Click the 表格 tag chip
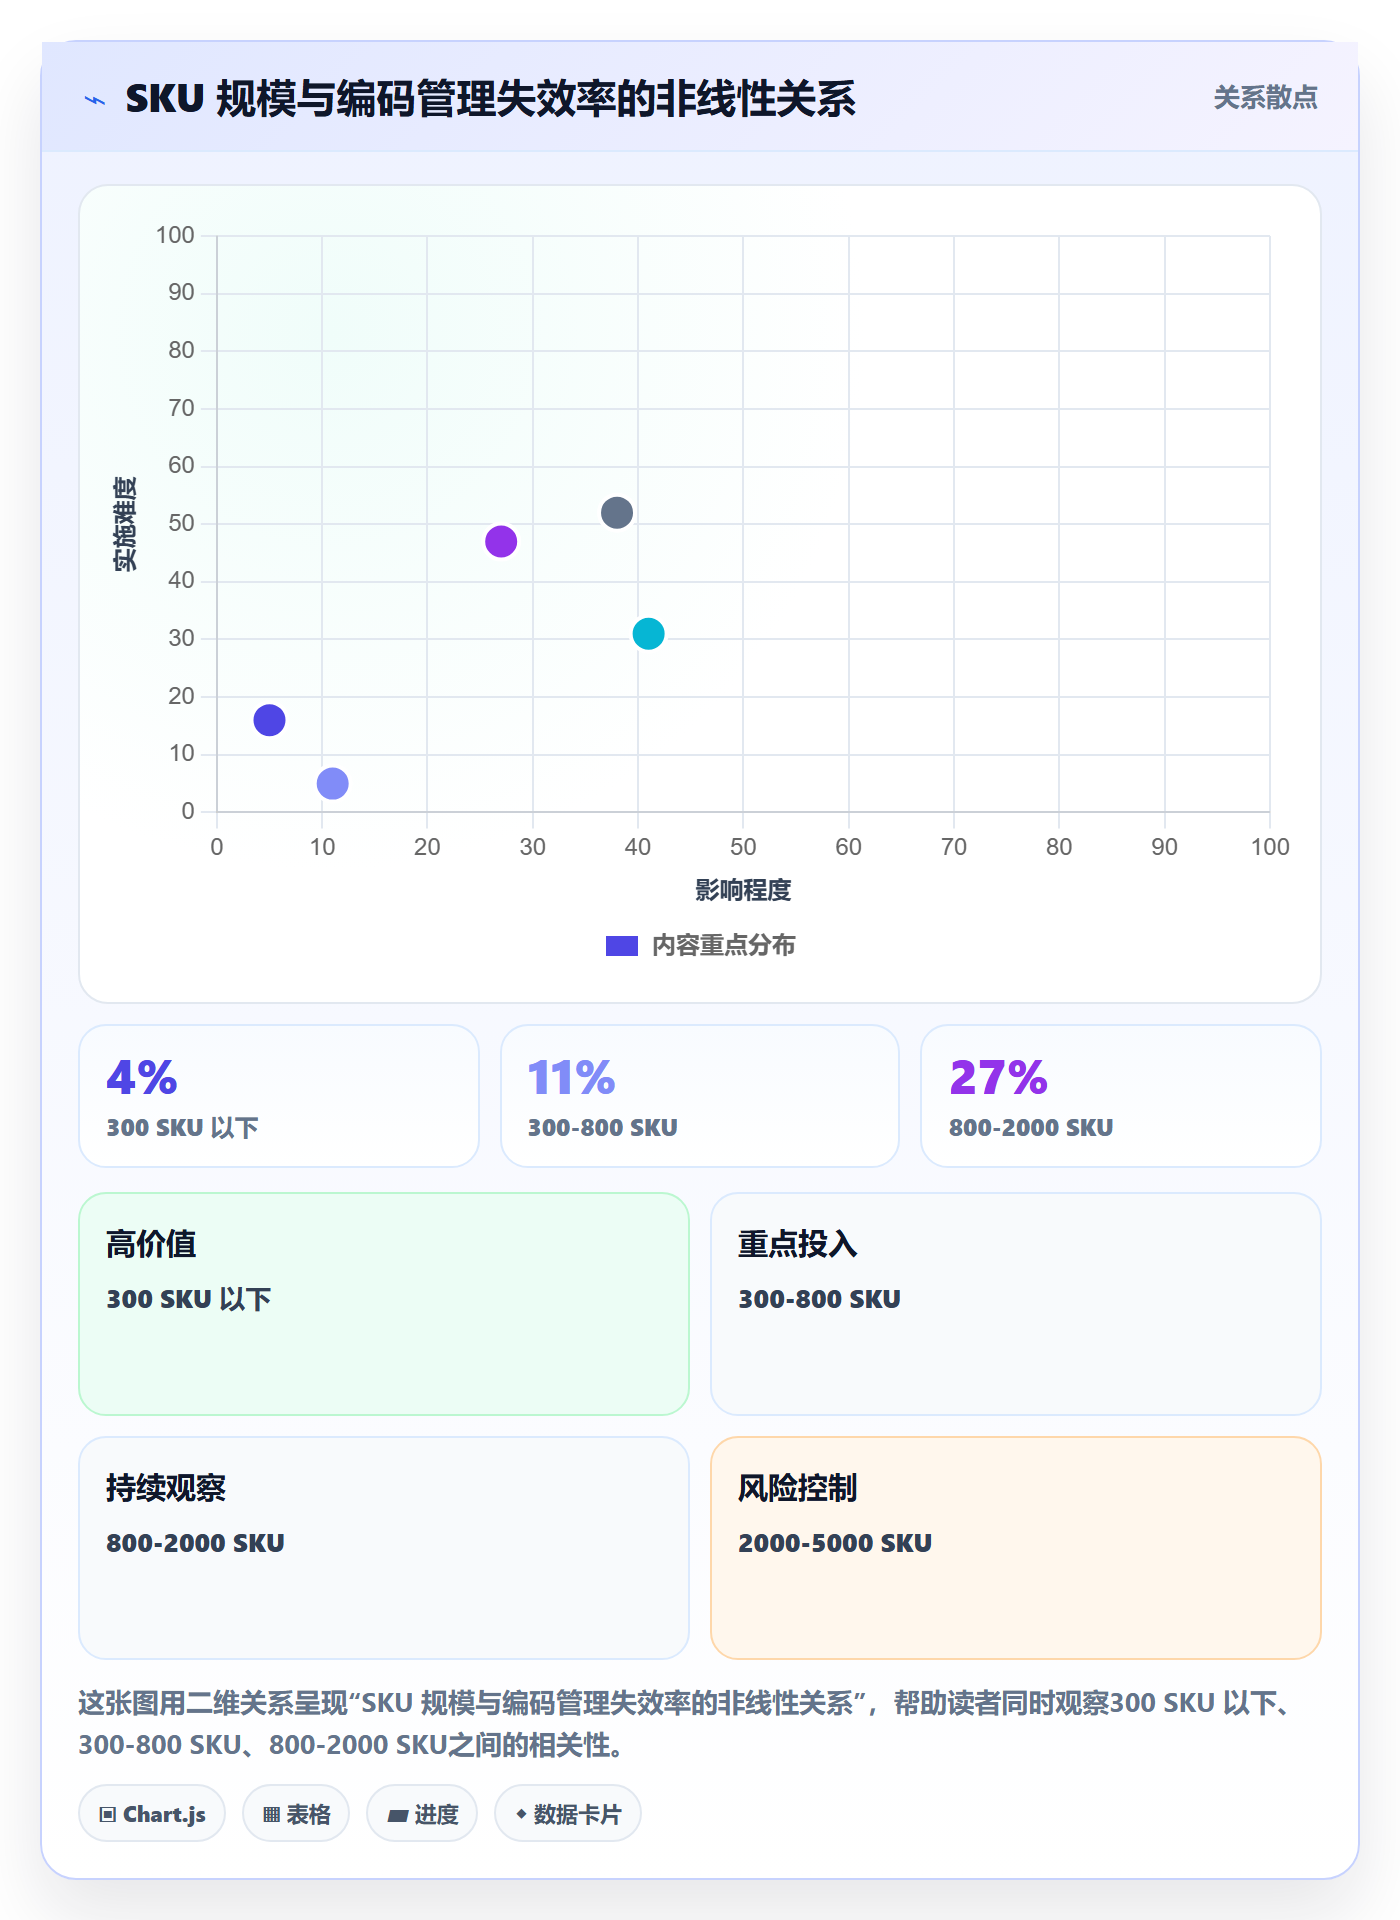Screen dimensions: 1400x1920 (296, 1814)
